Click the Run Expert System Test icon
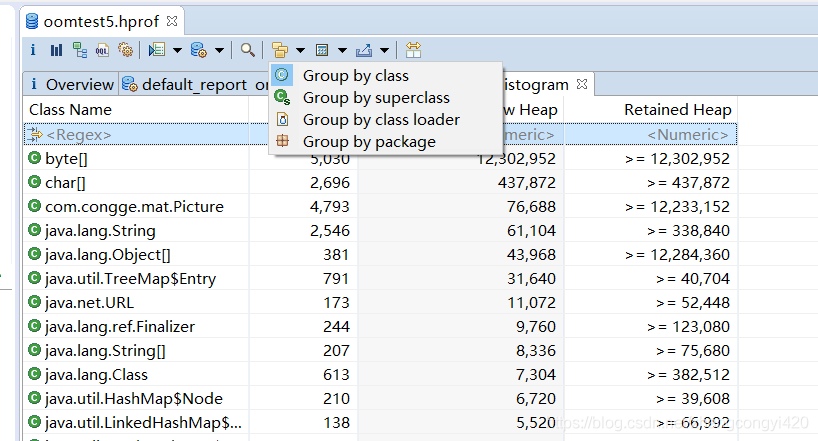The width and height of the screenshot is (818, 441). 156,49
